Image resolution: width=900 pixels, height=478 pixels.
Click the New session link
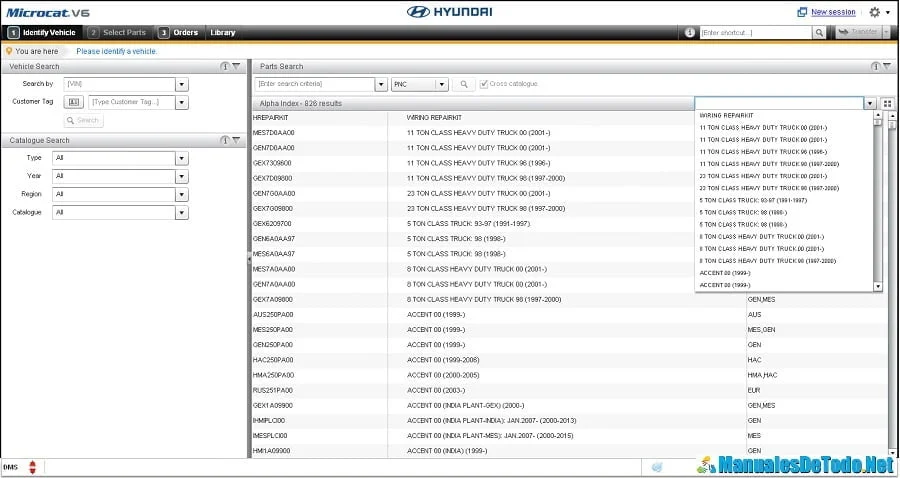[x=833, y=12]
